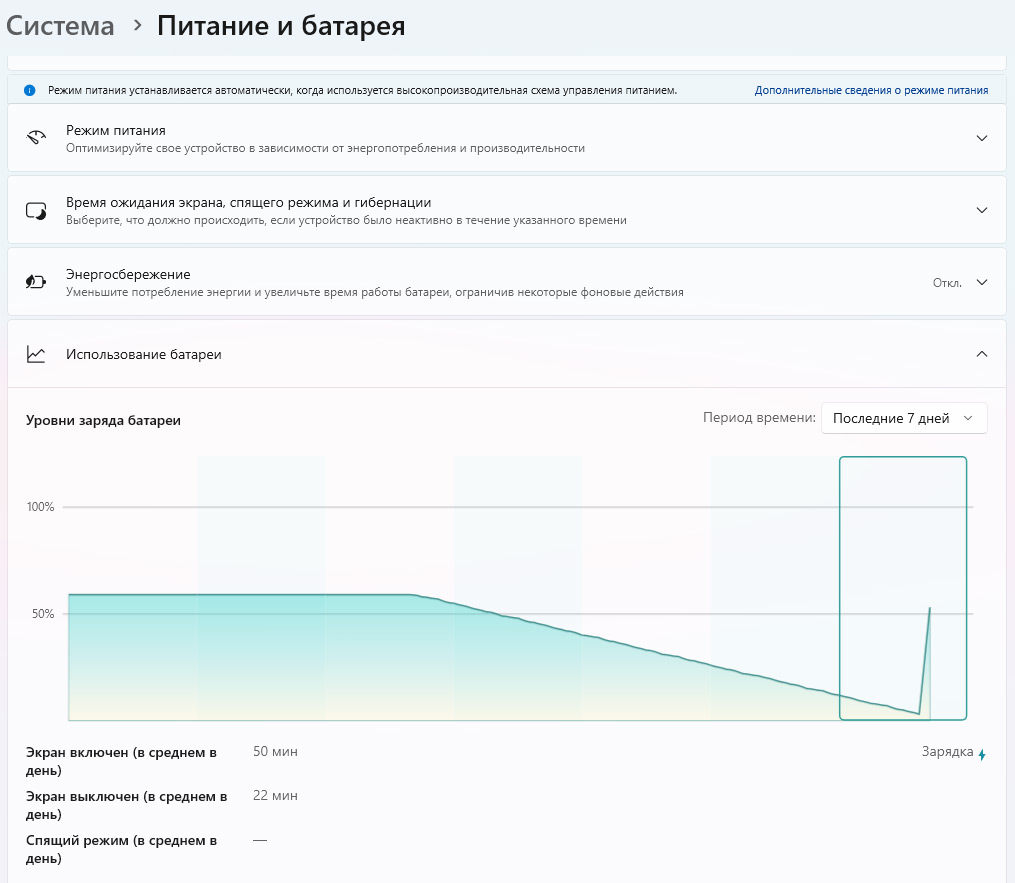Click the Энергосбережение battery leaf icon

pos(37,282)
